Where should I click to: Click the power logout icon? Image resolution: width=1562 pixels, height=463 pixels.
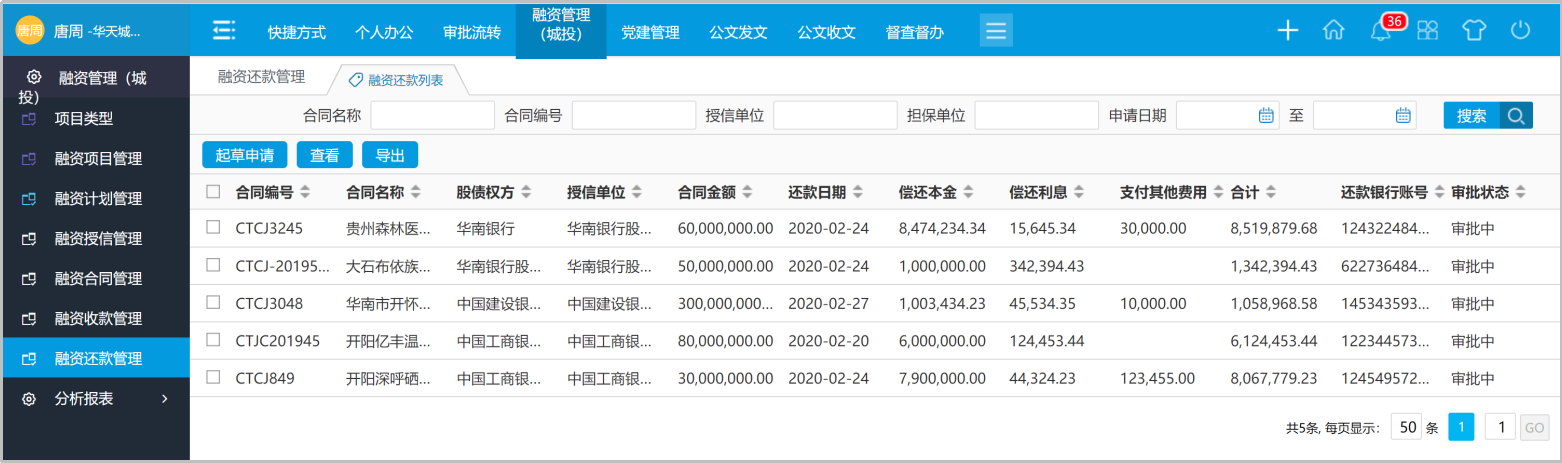1521,30
